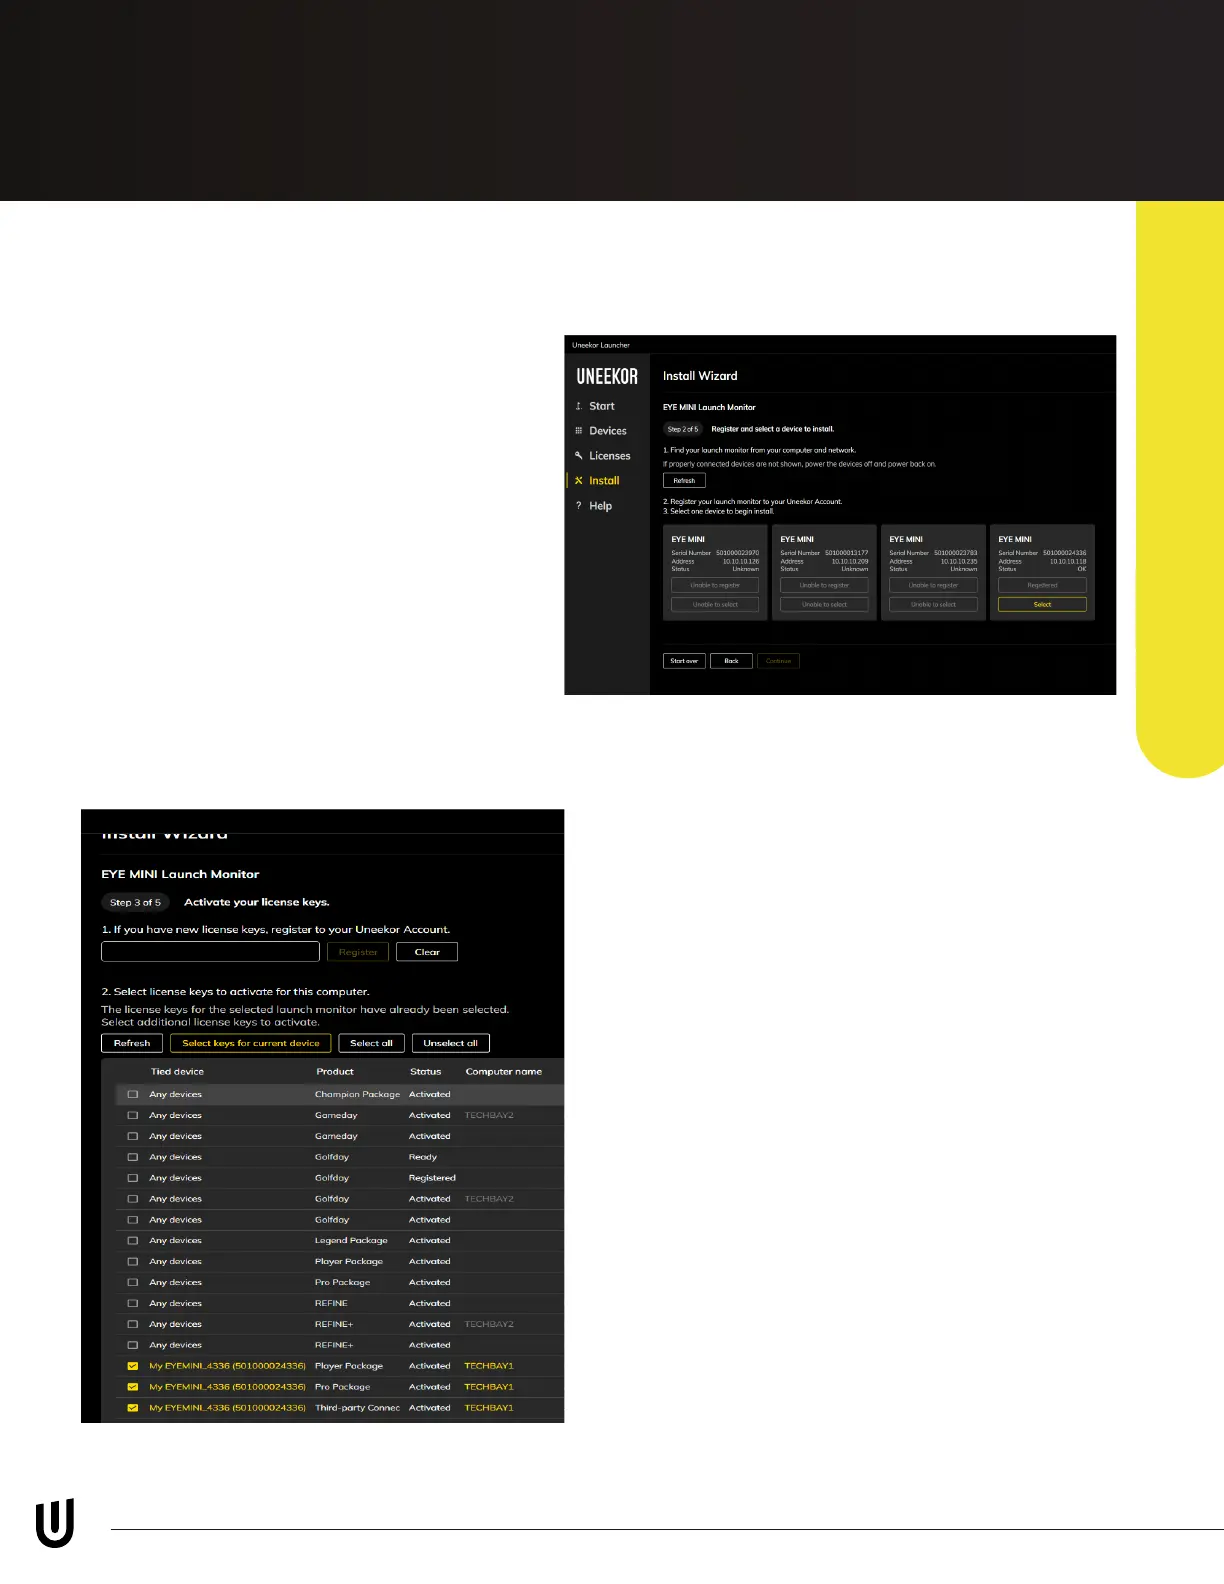Screen dimensions: 1224x1584
Task: Click the Register license key button
Action: (x=358, y=952)
